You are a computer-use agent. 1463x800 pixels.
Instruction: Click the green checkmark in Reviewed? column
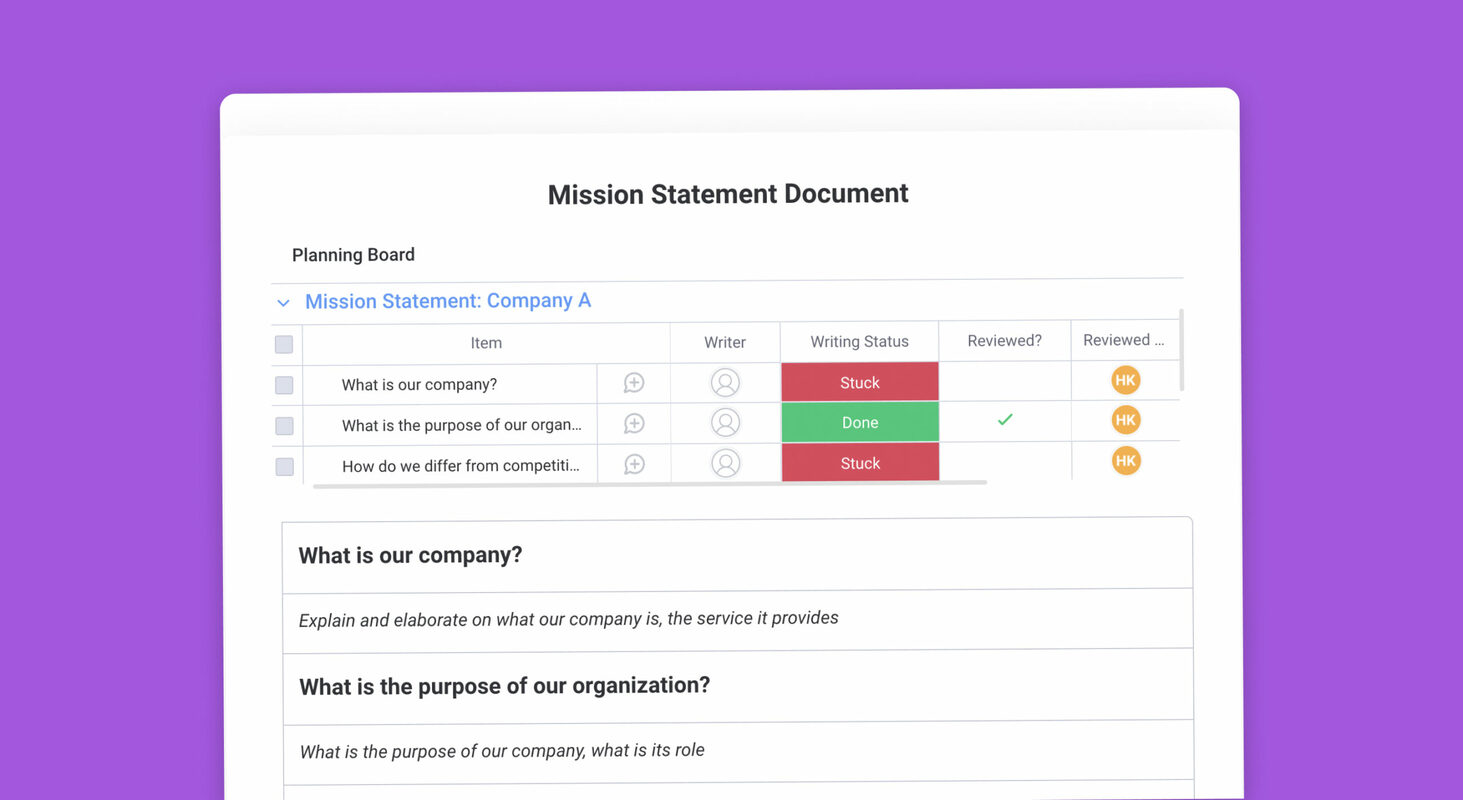[x=1004, y=420]
